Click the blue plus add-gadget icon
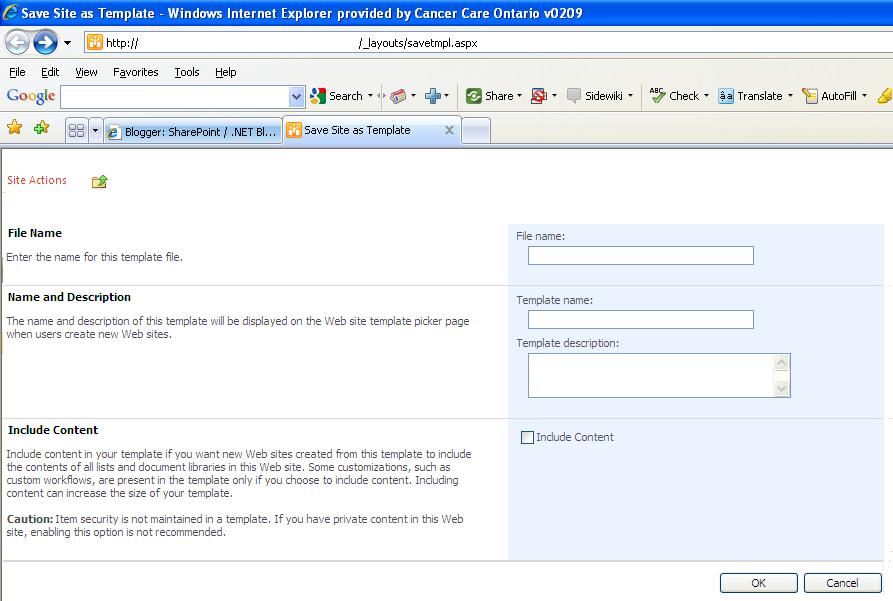The height and width of the screenshot is (601, 893). pyautogui.click(x=433, y=96)
